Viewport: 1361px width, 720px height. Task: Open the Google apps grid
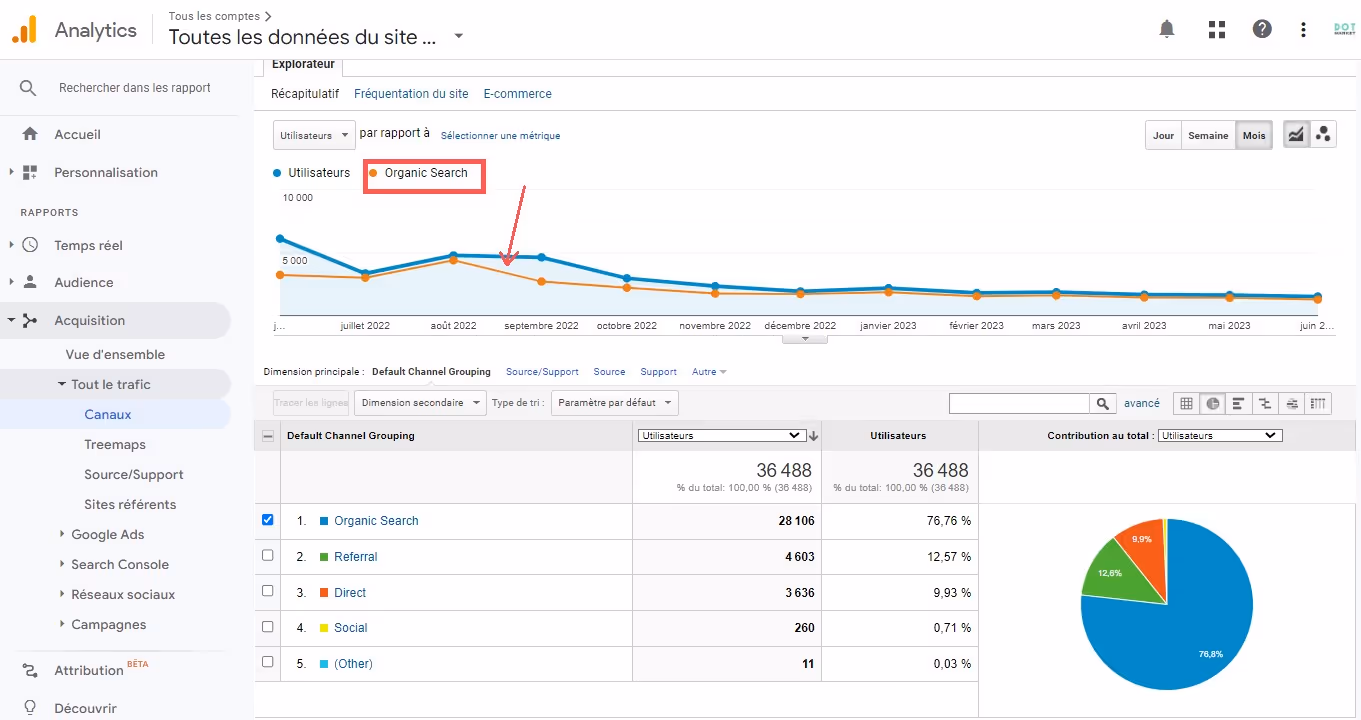(1216, 29)
